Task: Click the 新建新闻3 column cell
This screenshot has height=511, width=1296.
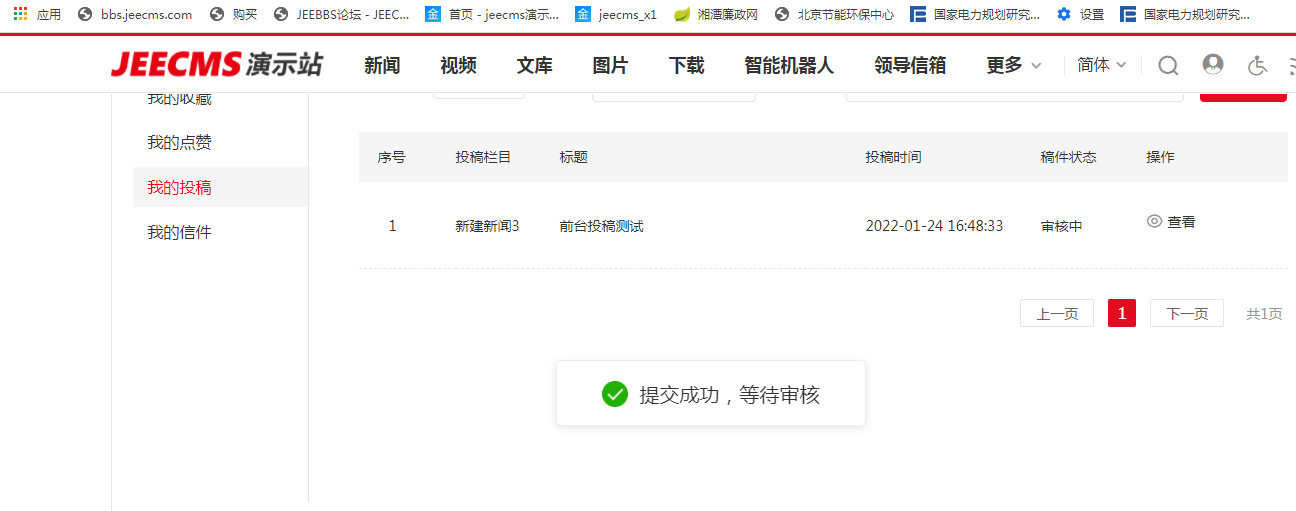Action: (x=487, y=226)
